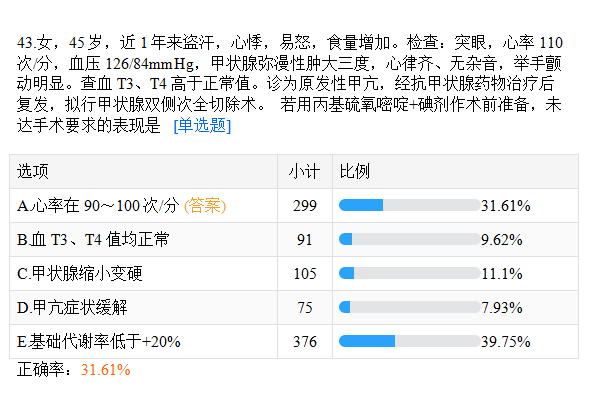Click the [单选题] link
Viewport: 591px width, 397px height.
(x=202, y=126)
